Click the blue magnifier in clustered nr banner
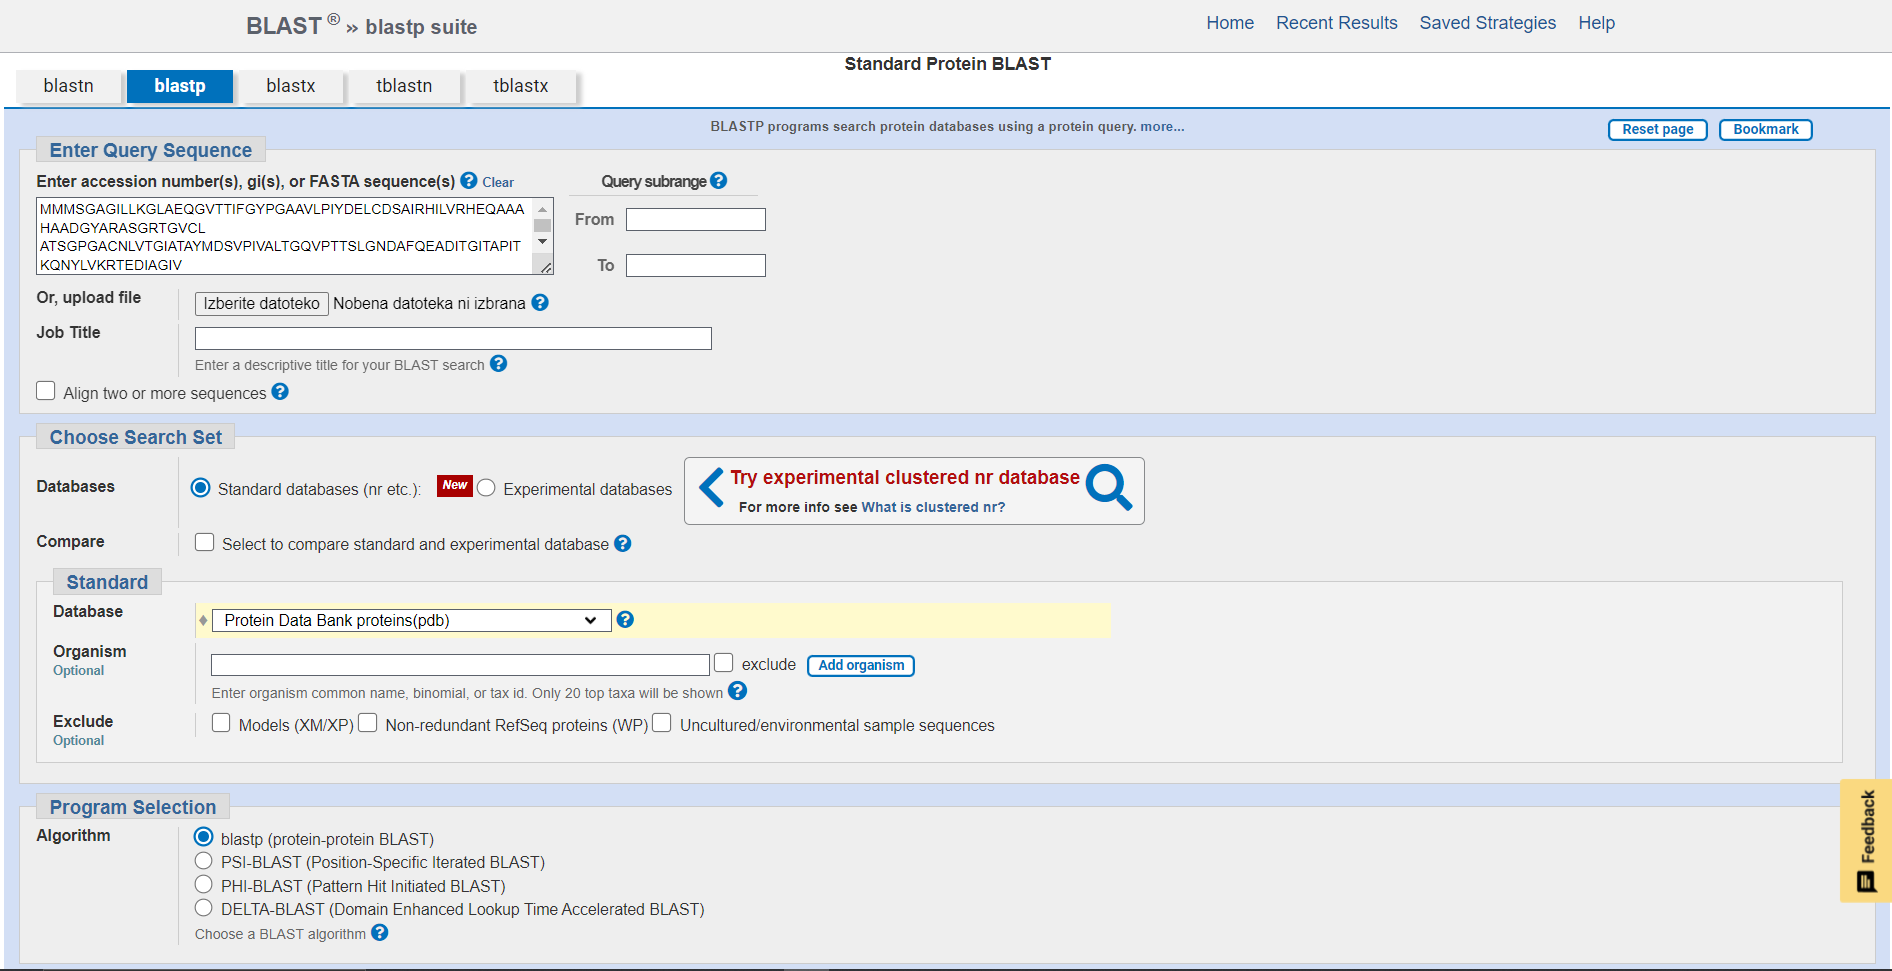The image size is (1892, 971). 1109,487
